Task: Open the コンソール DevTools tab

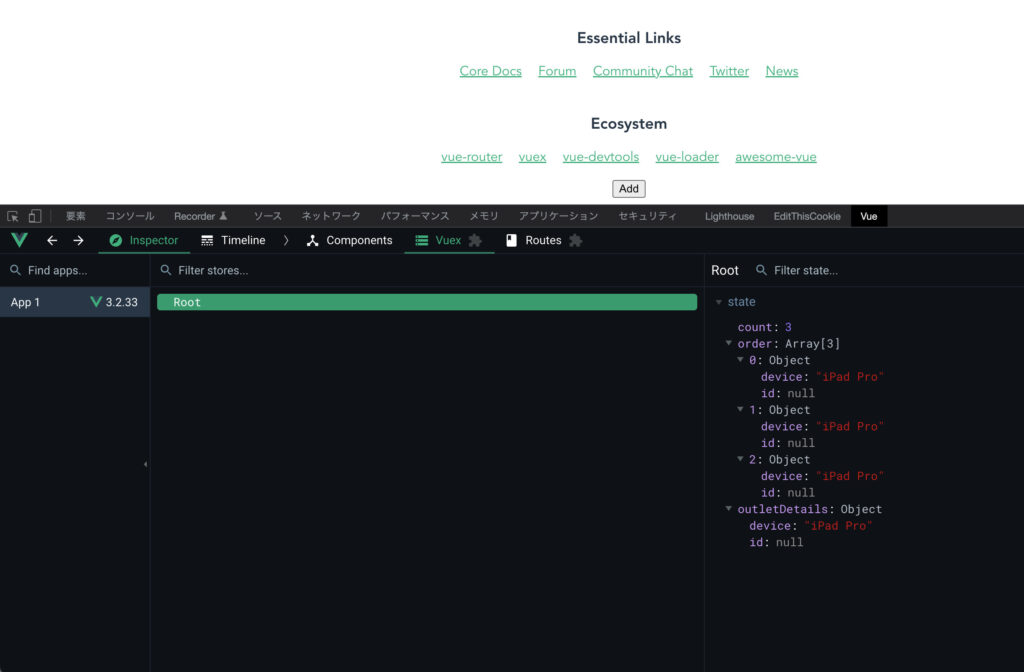Action: point(130,216)
